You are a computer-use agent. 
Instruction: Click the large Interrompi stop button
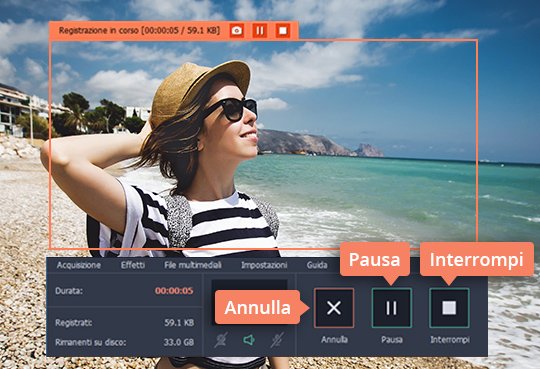coord(449,308)
